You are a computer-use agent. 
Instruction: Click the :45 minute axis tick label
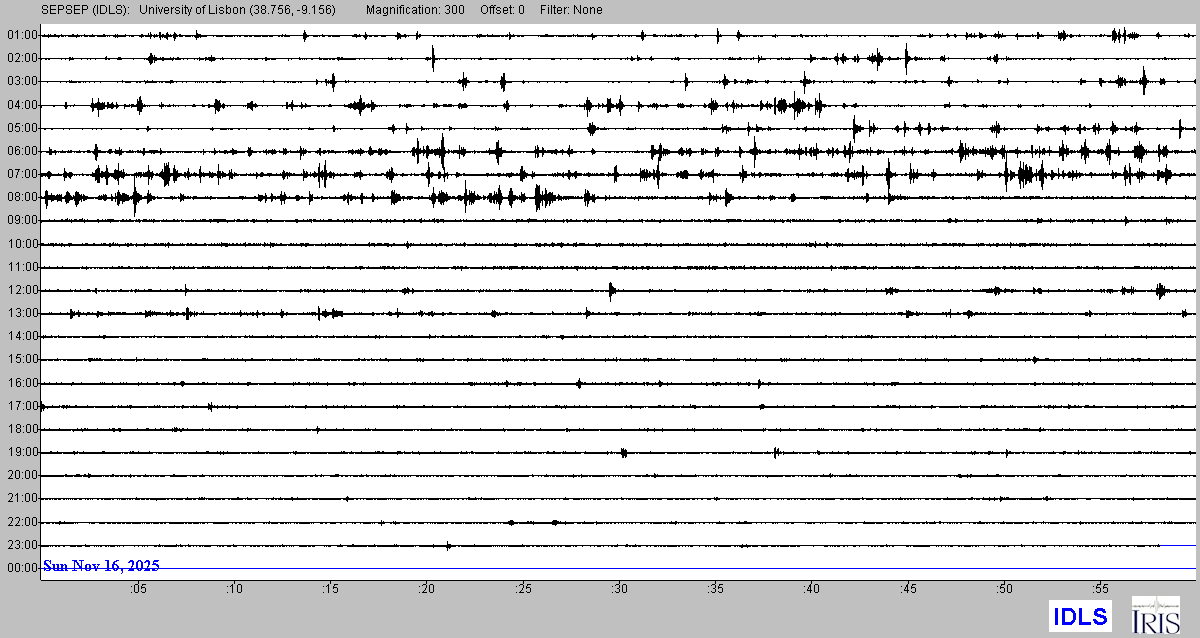tap(908, 589)
